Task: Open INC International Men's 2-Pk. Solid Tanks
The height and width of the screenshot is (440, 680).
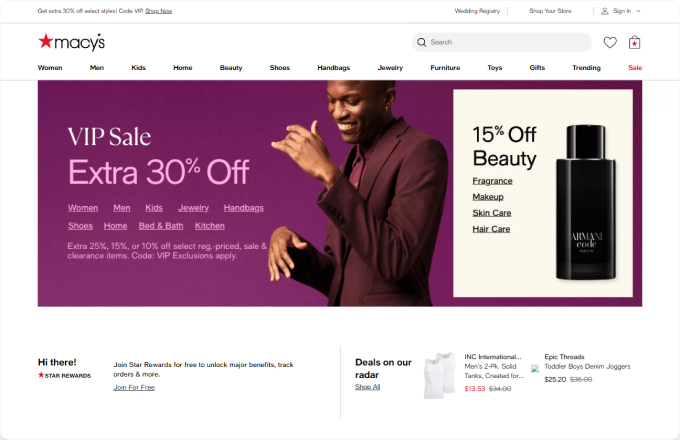Action: click(x=494, y=366)
